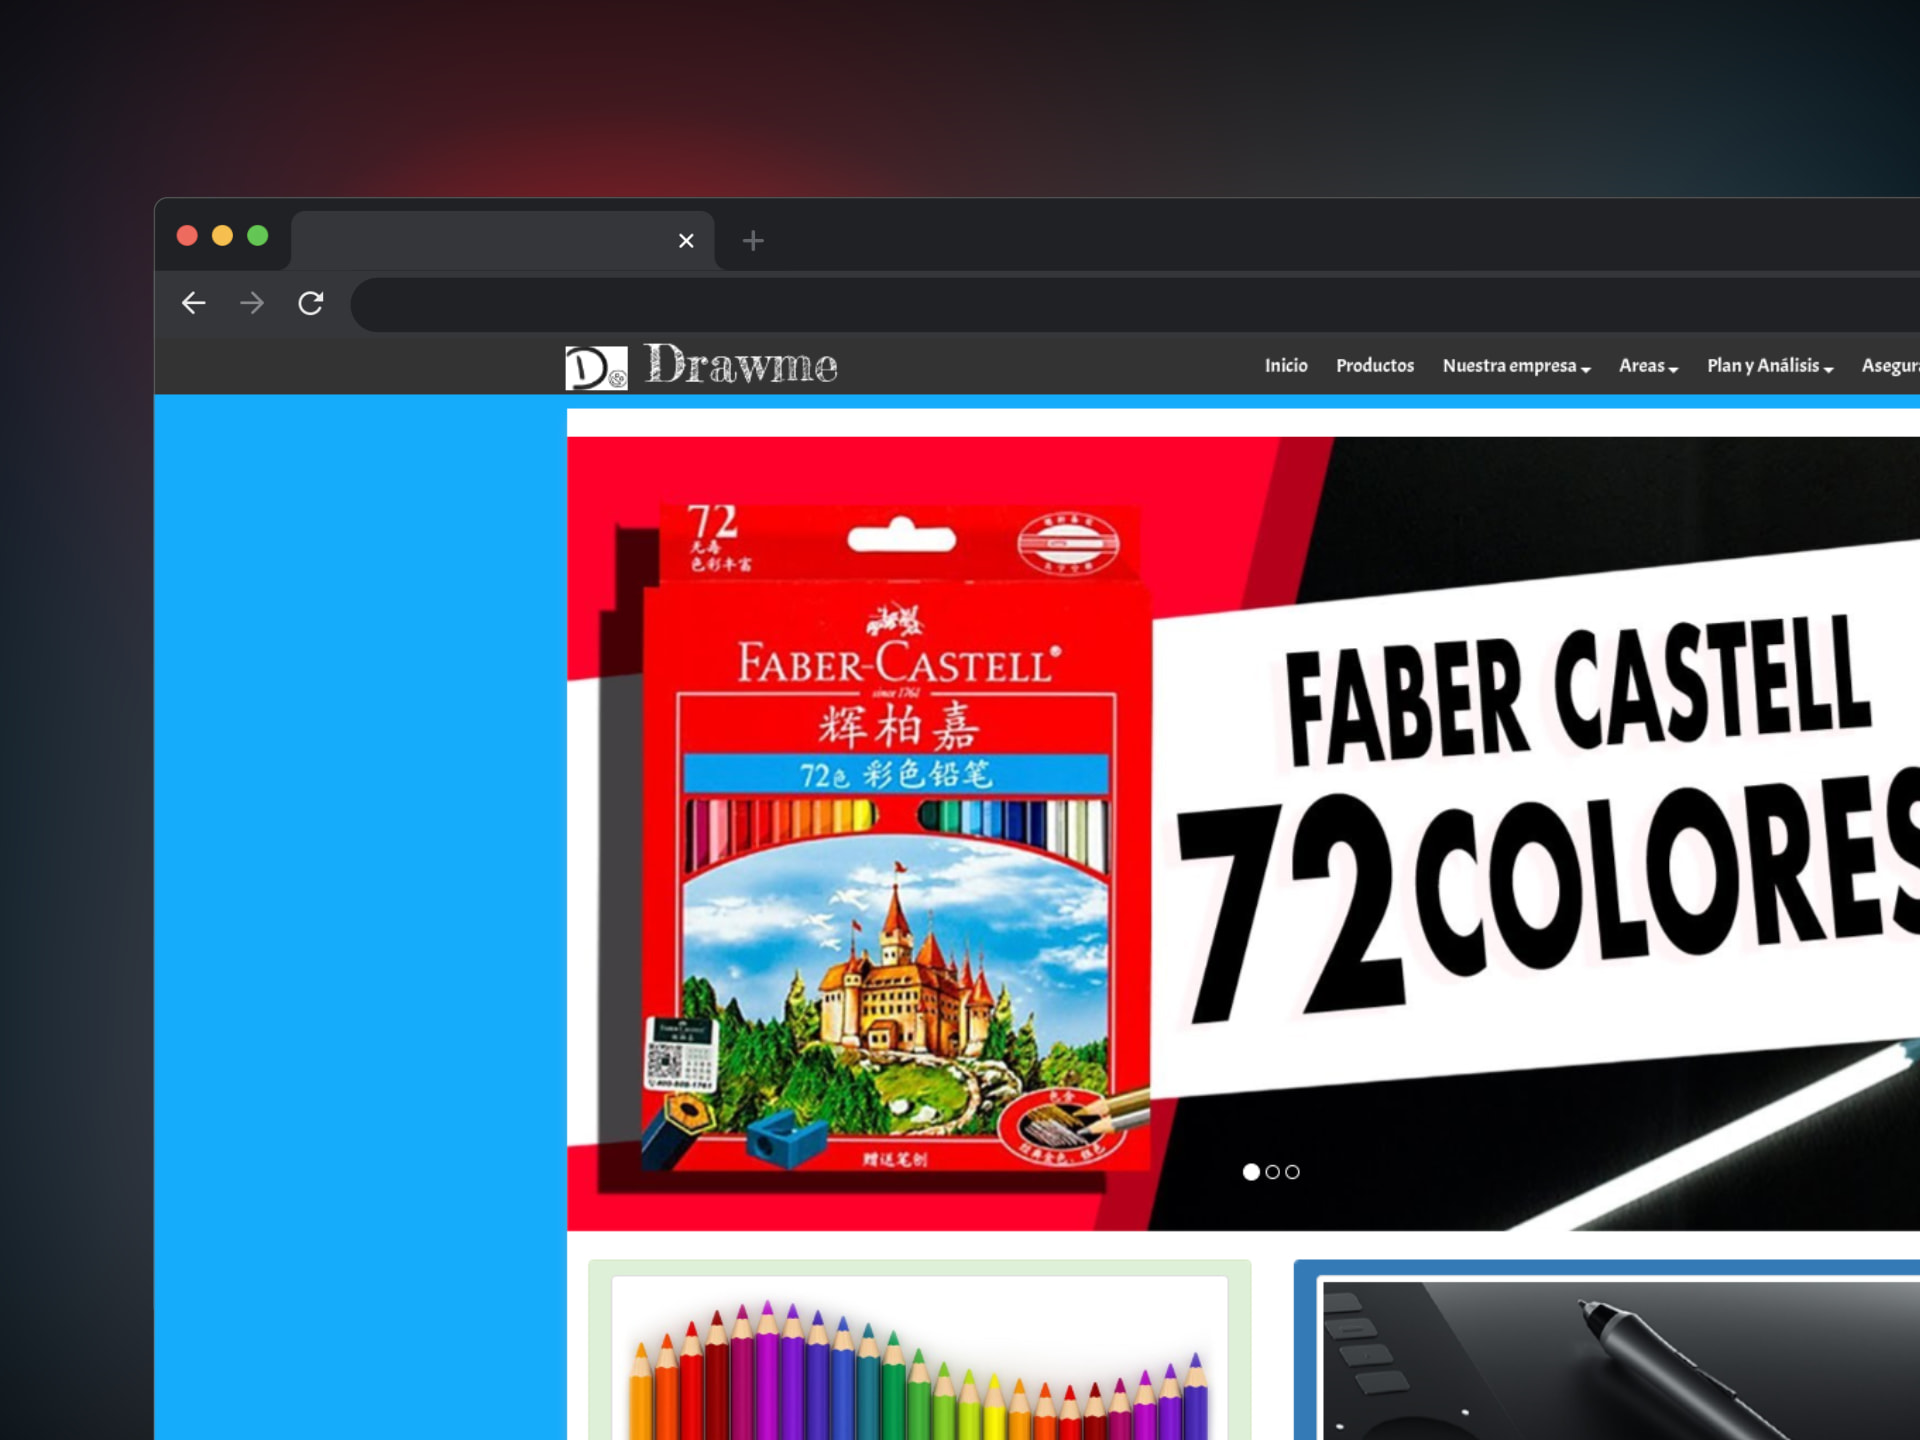Expand the Plan y Análisis dropdown menu

tap(1769, 365)
